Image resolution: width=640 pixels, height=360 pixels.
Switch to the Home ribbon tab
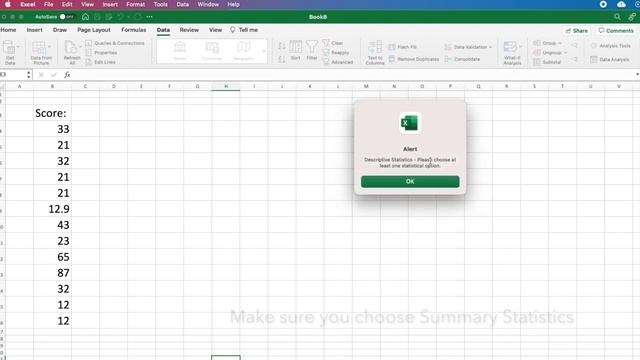[8, 30]
